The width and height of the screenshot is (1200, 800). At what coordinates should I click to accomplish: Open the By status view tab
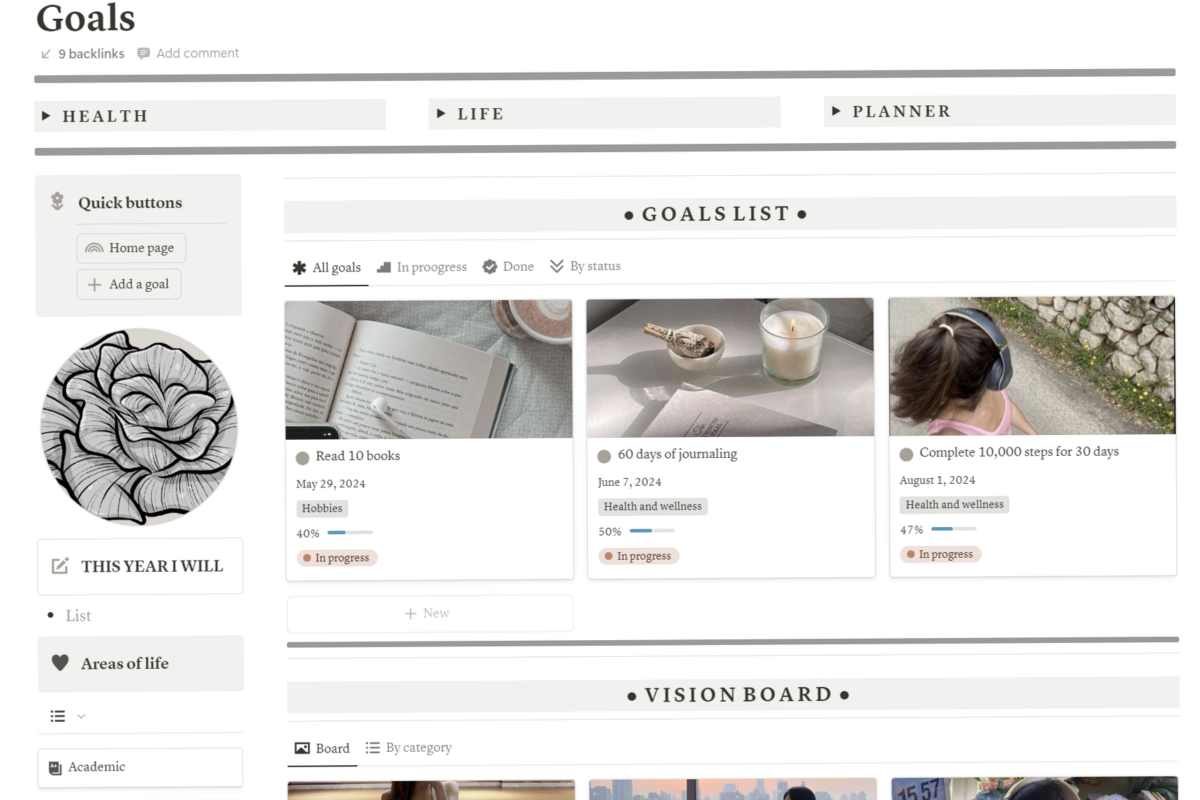pyautogui.click(x=585, y=266)
